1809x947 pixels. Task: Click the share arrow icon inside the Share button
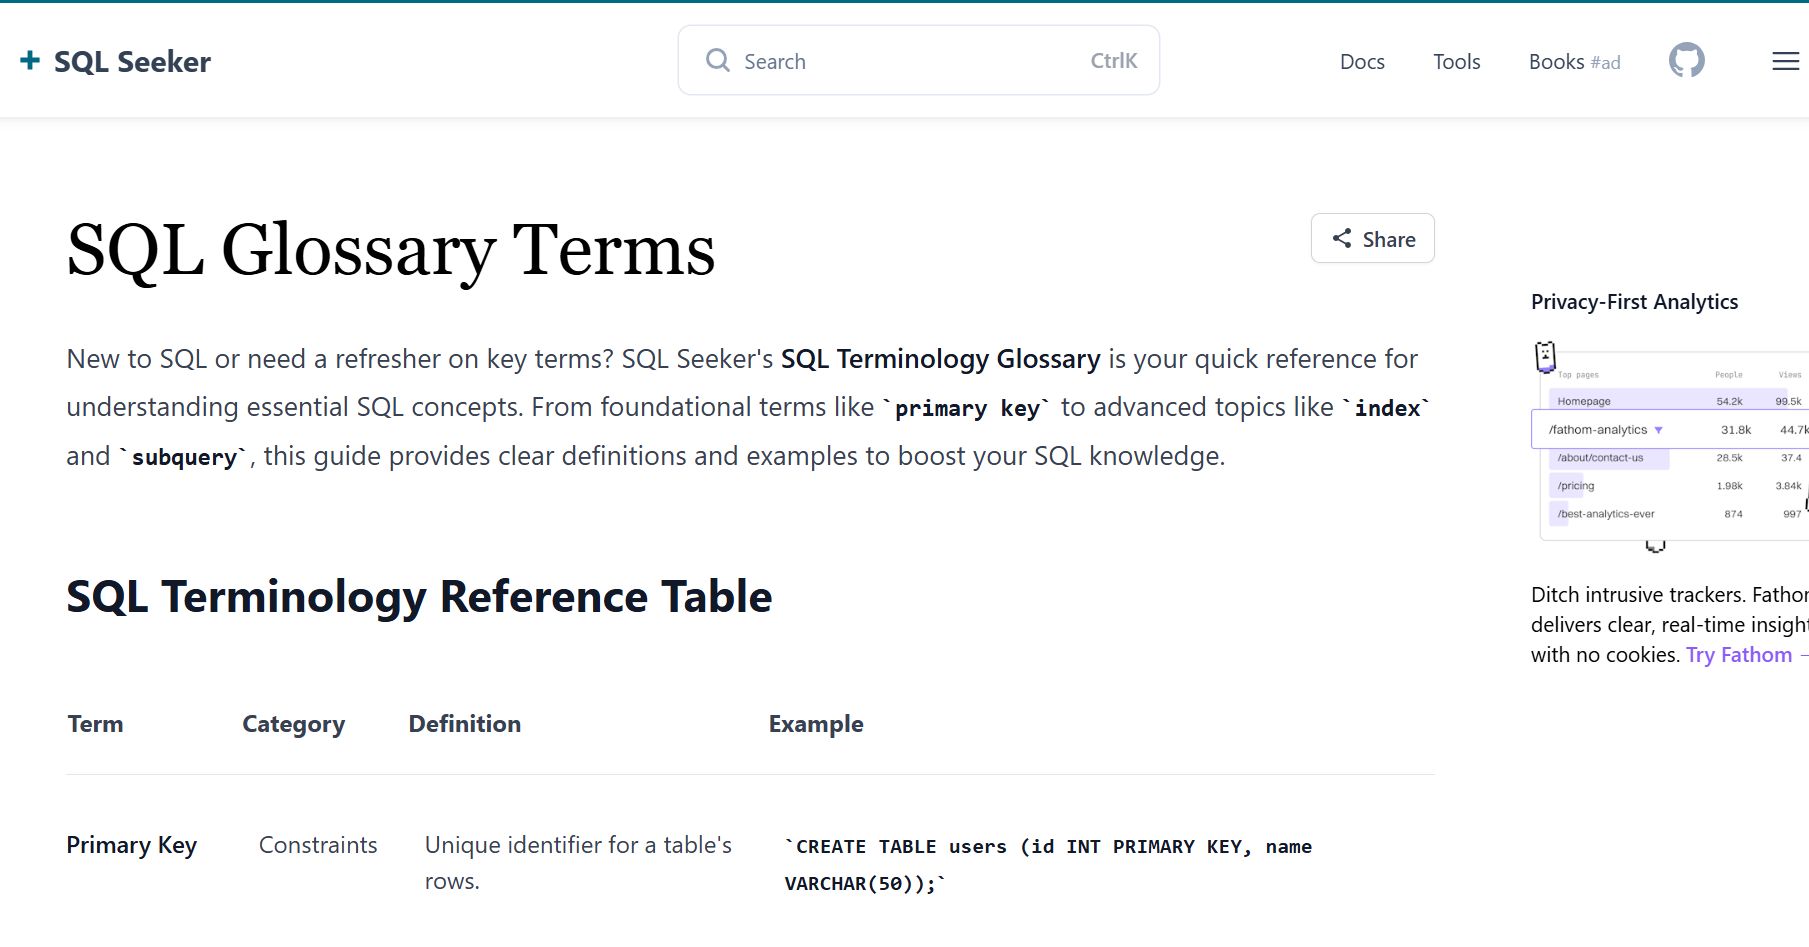(x=1343, y=238)
